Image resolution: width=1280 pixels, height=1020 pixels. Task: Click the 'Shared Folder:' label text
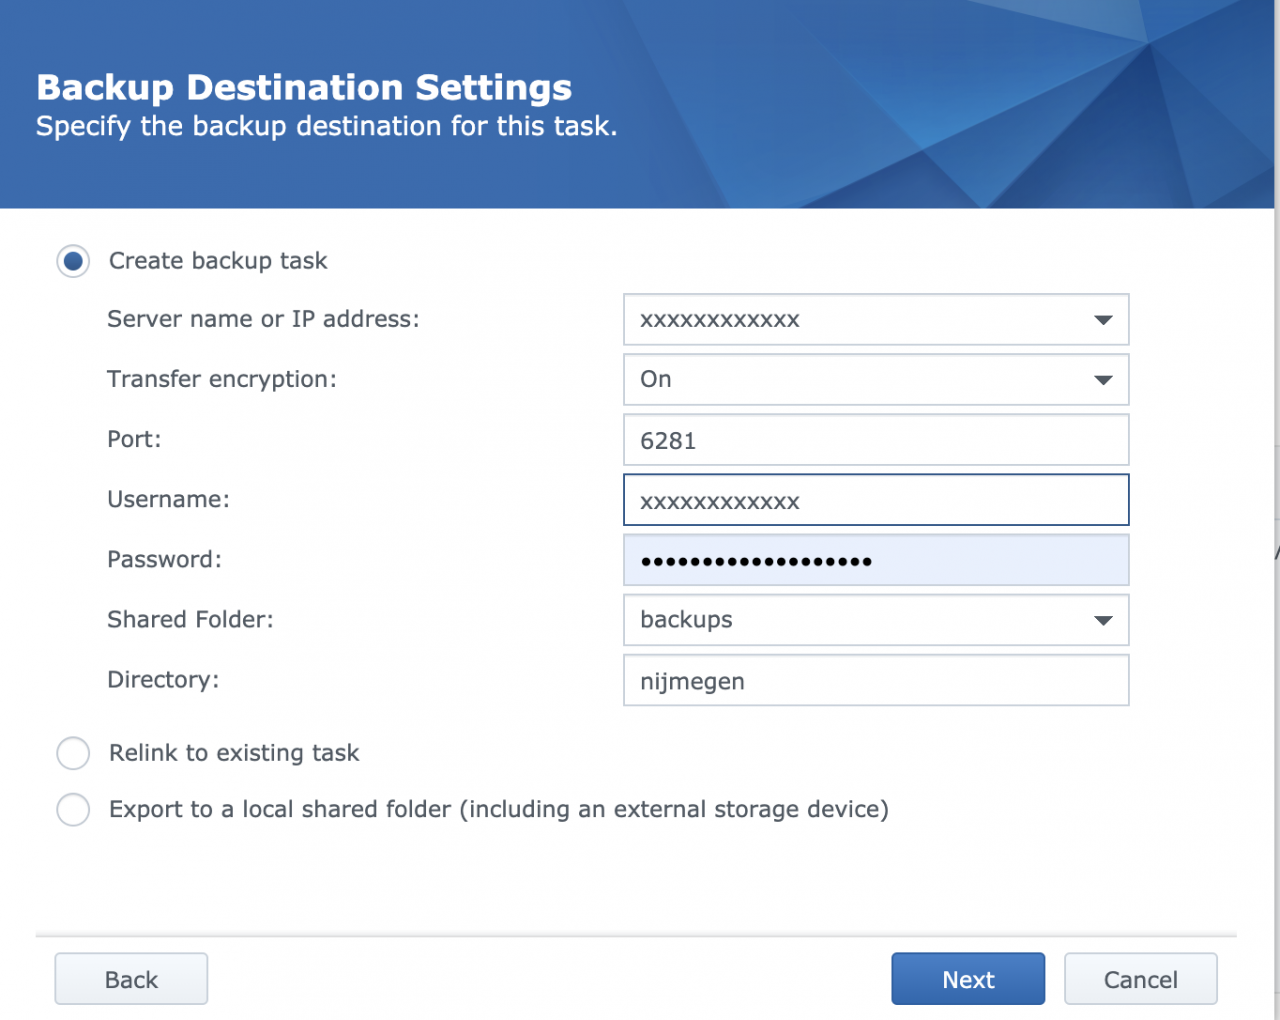pyautogui.click(x=190, y=619)
